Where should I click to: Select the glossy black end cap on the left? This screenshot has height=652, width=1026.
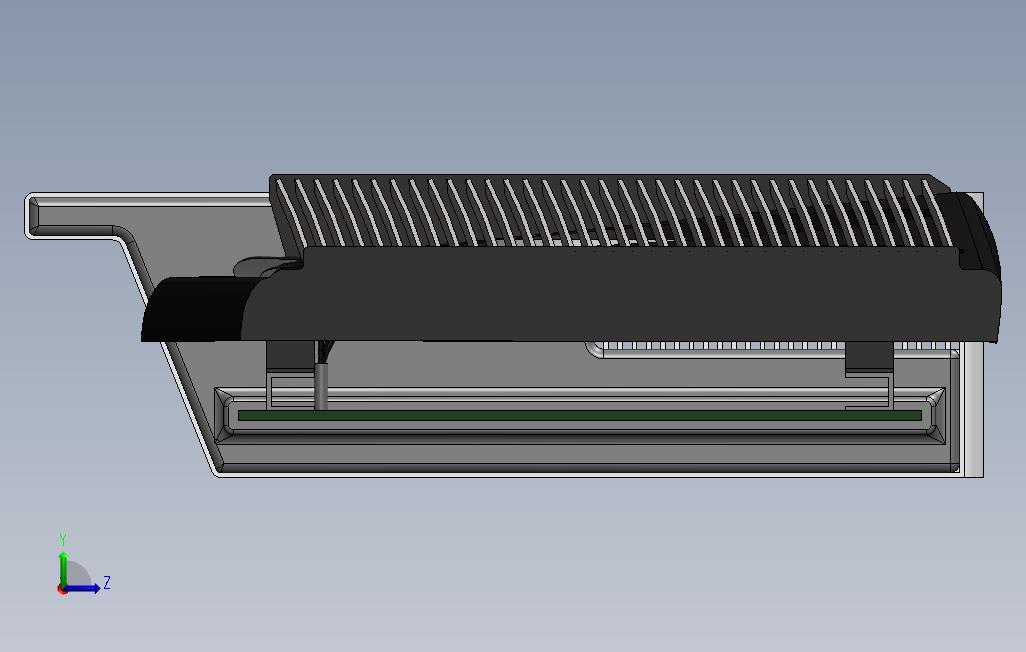pyautogui.click(x=196, y=308)
